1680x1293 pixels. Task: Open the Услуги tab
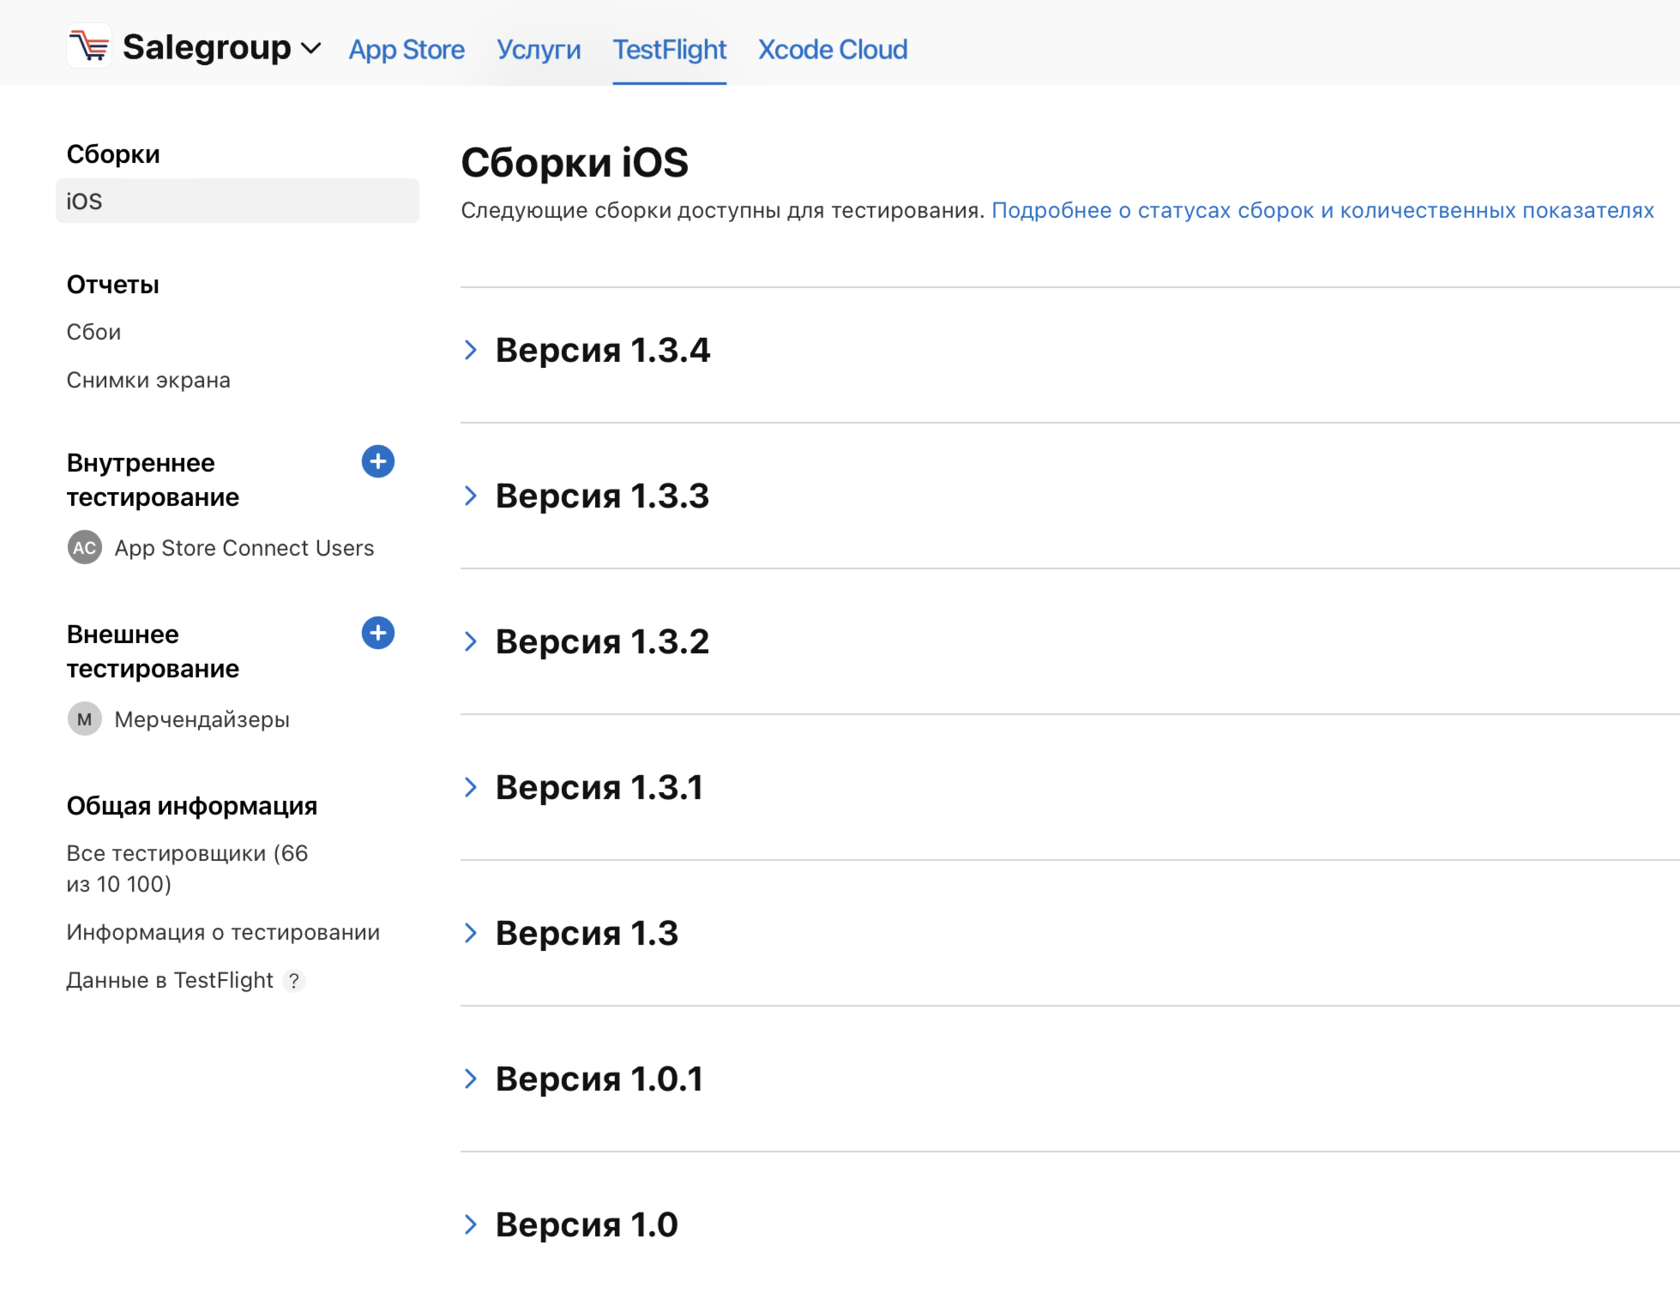point(538,49)
